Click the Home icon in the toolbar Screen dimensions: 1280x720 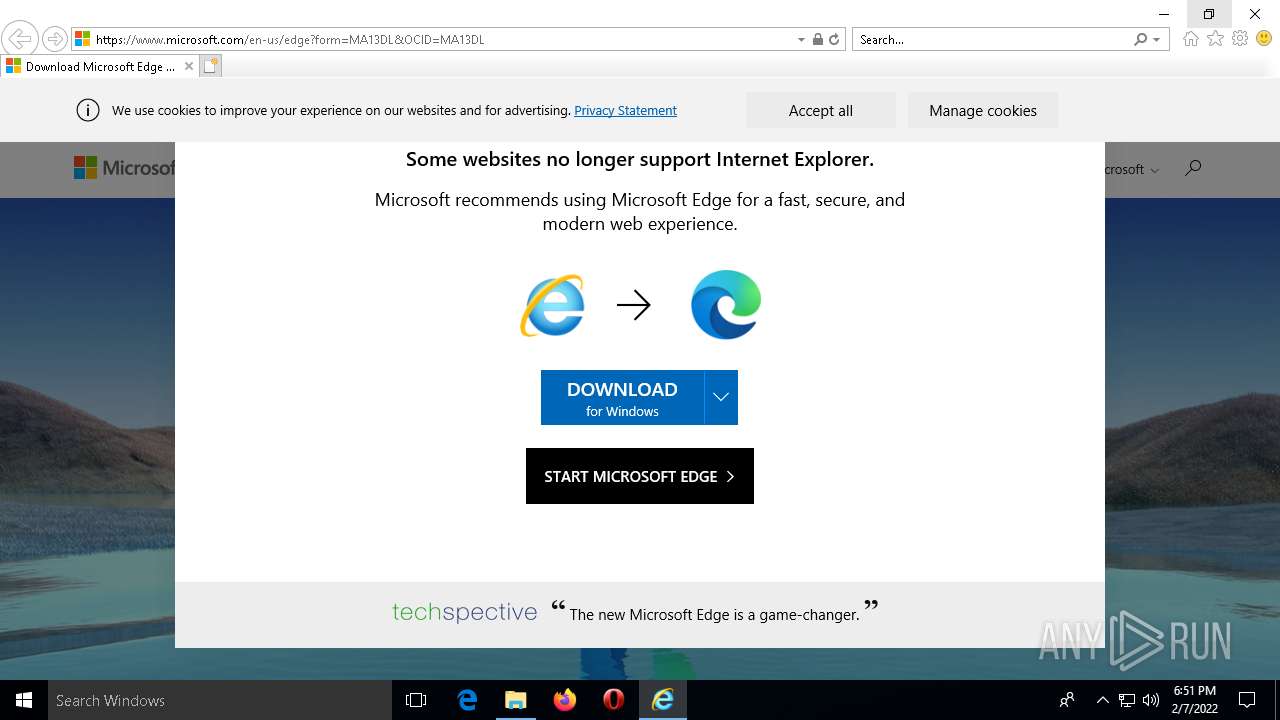click(1190, 39)
